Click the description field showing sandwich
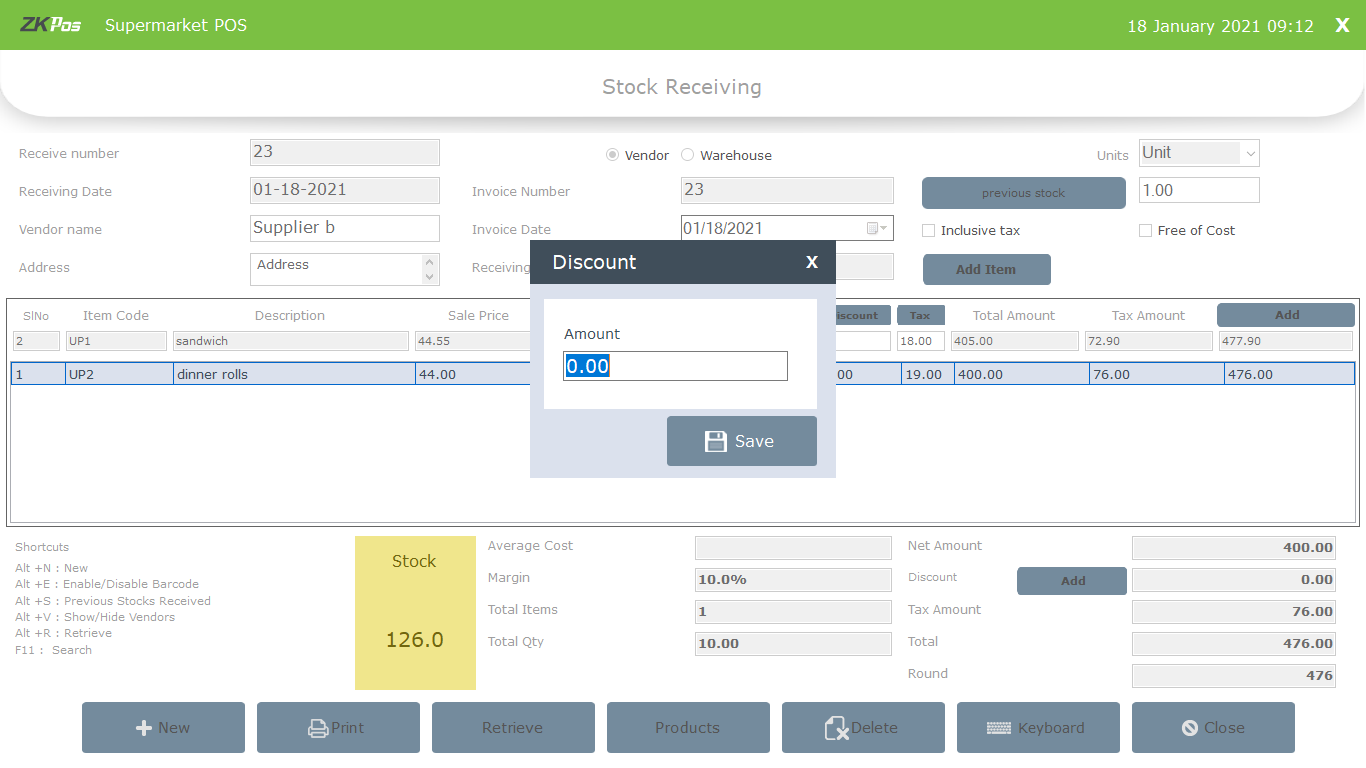 click(291, 341)
